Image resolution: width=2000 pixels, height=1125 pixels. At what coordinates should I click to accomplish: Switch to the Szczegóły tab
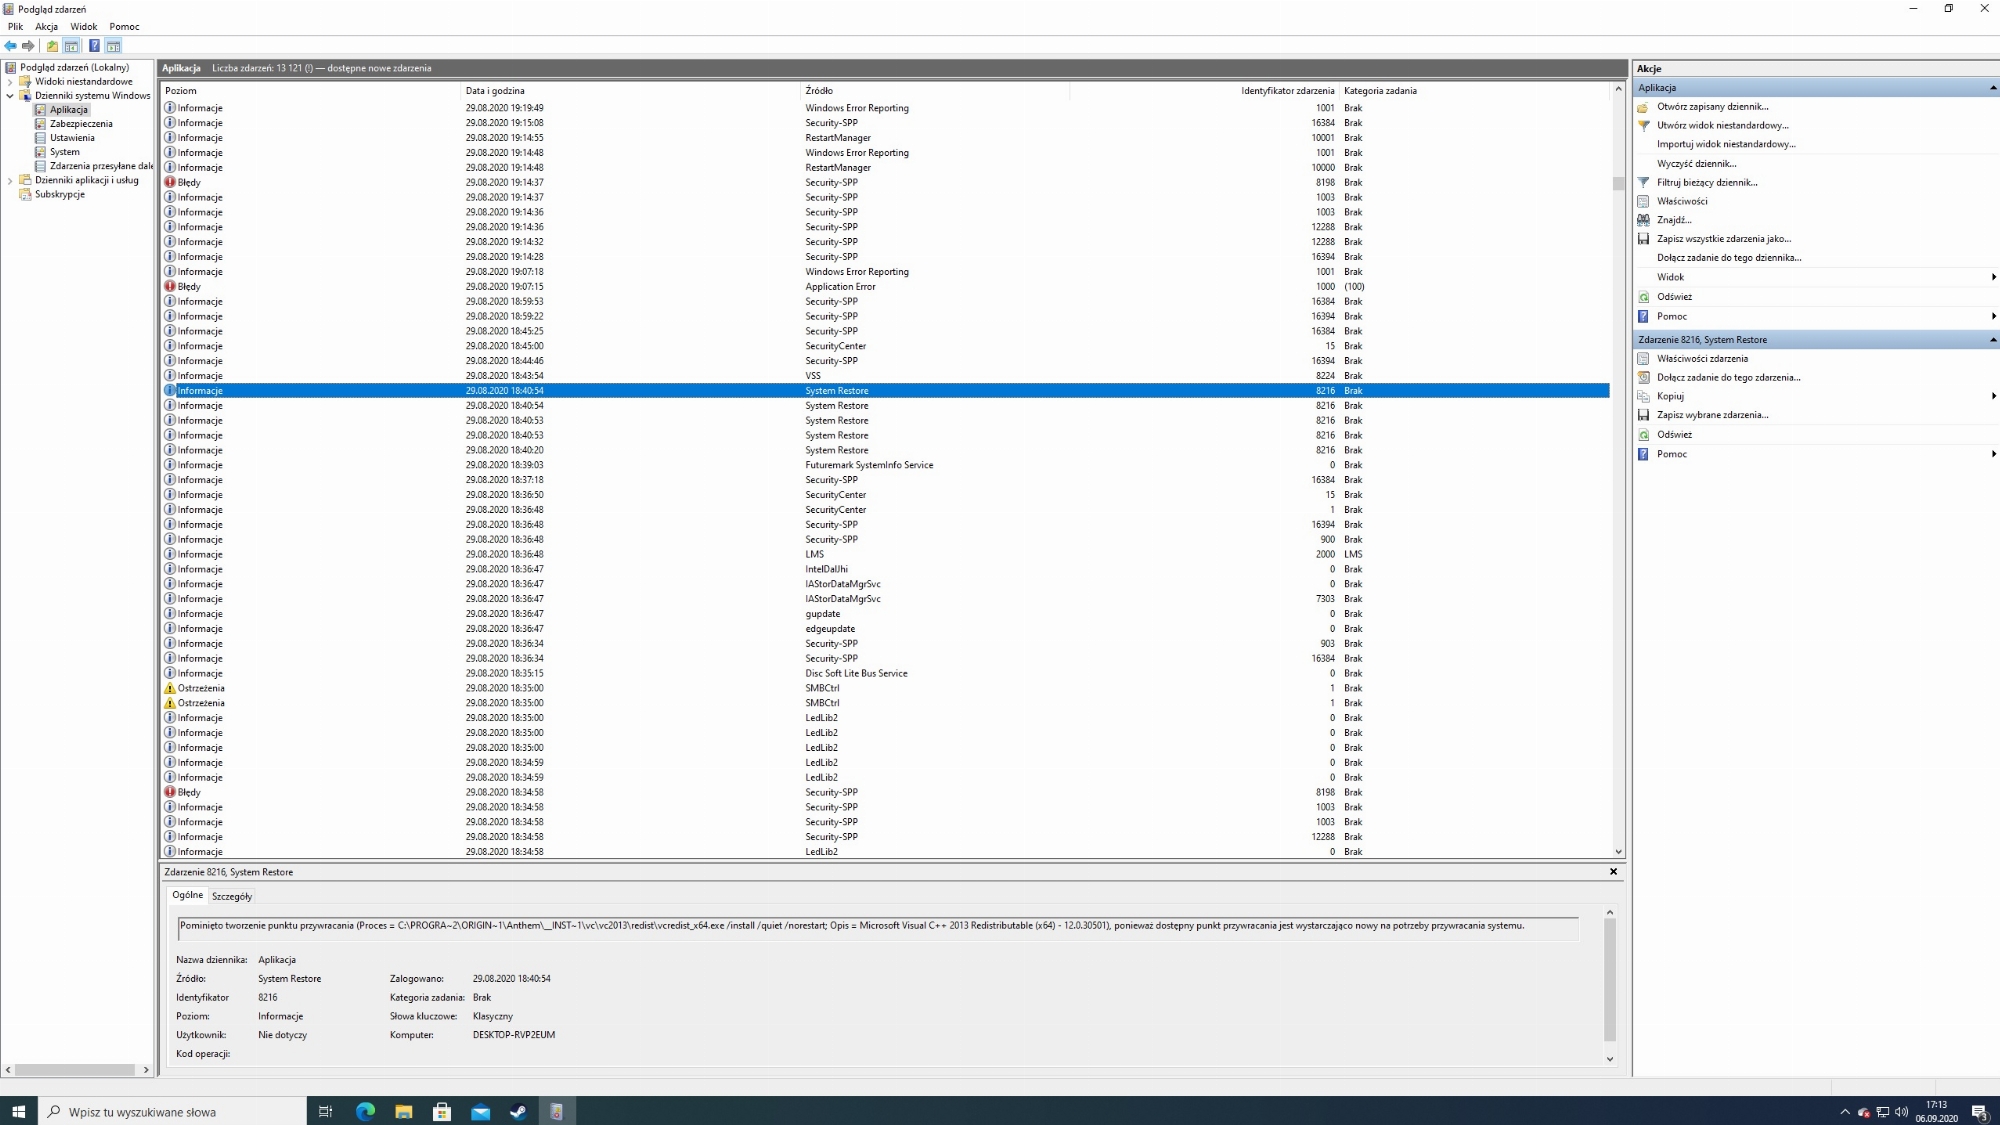tap(232, 896)
